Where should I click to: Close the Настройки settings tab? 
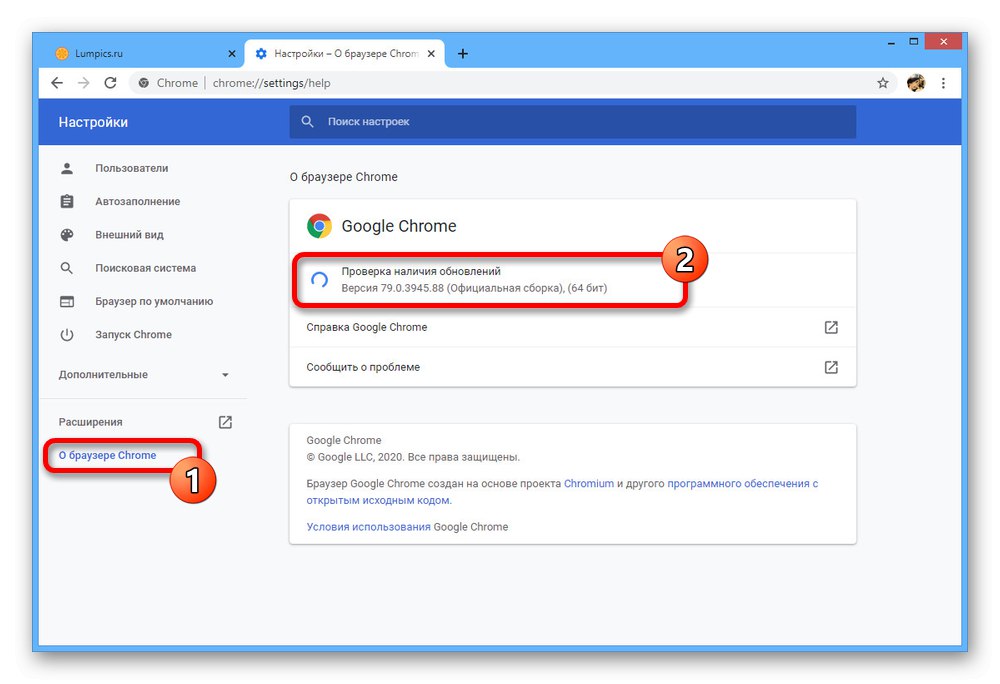pos(433,54)
